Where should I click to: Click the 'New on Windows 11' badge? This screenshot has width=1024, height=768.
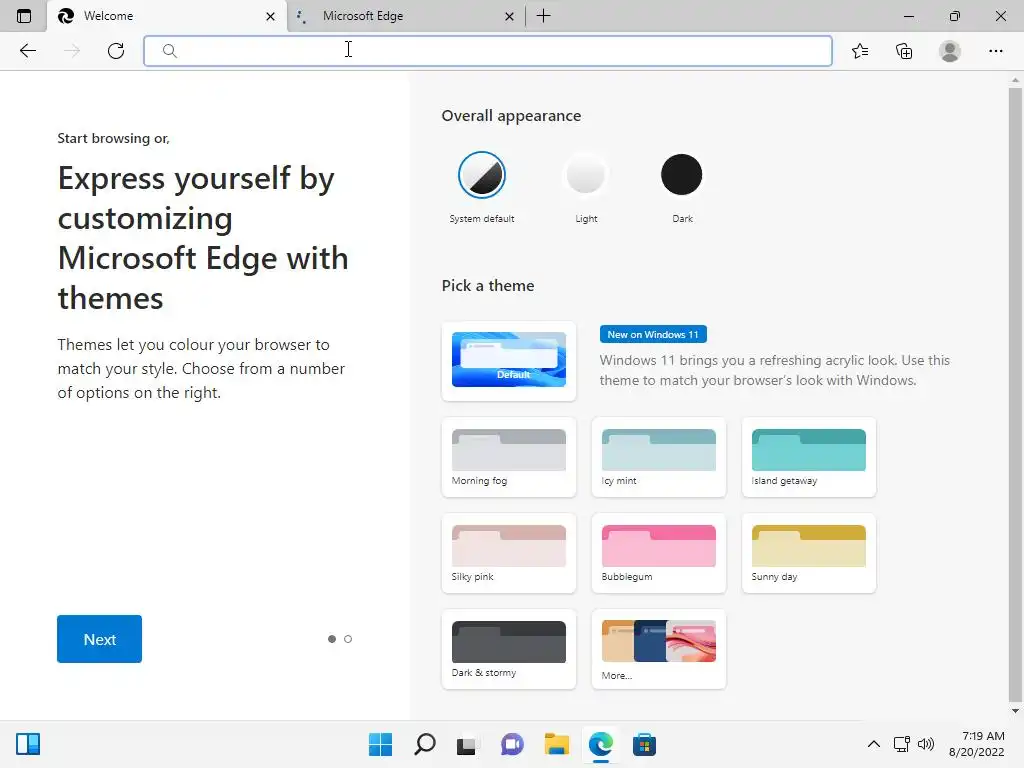pyautogui.click(x=653, y=334)
